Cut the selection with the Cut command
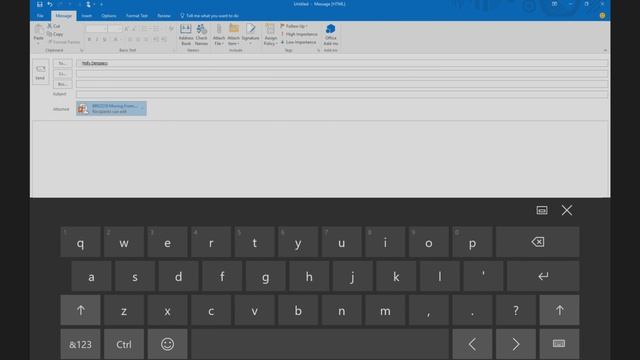The height and width of the screenshot is (360, 640). 54,26
